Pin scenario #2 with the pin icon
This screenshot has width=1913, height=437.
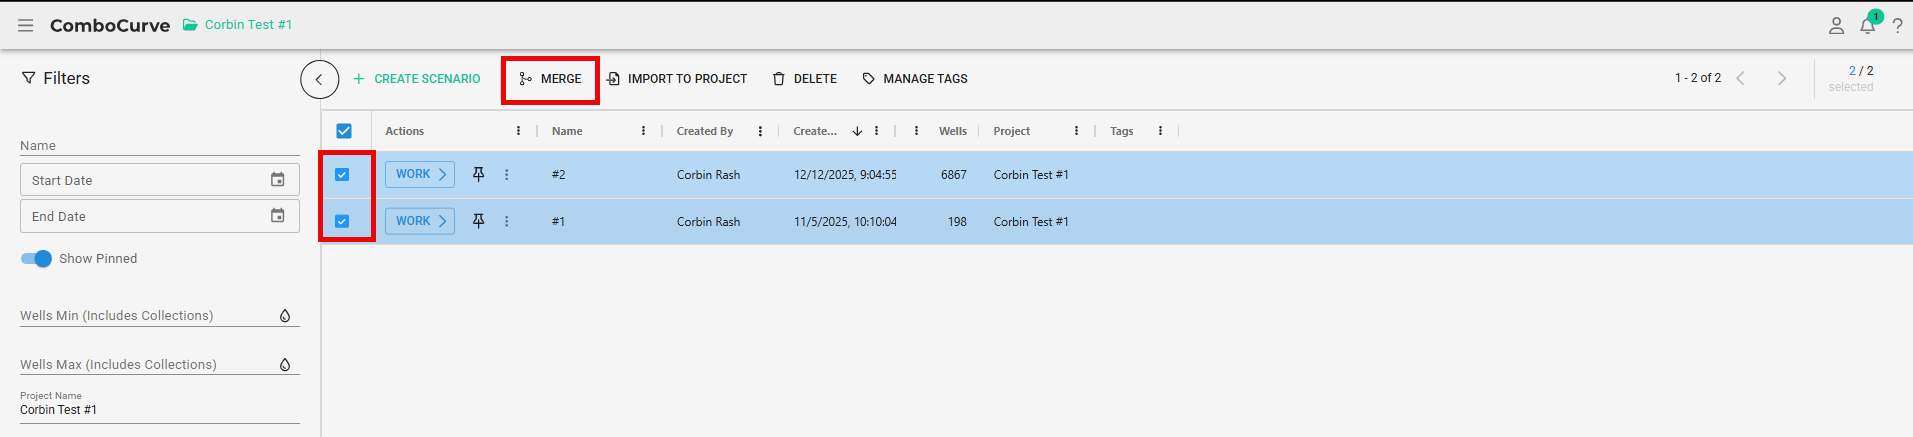[x=479, y=175]
